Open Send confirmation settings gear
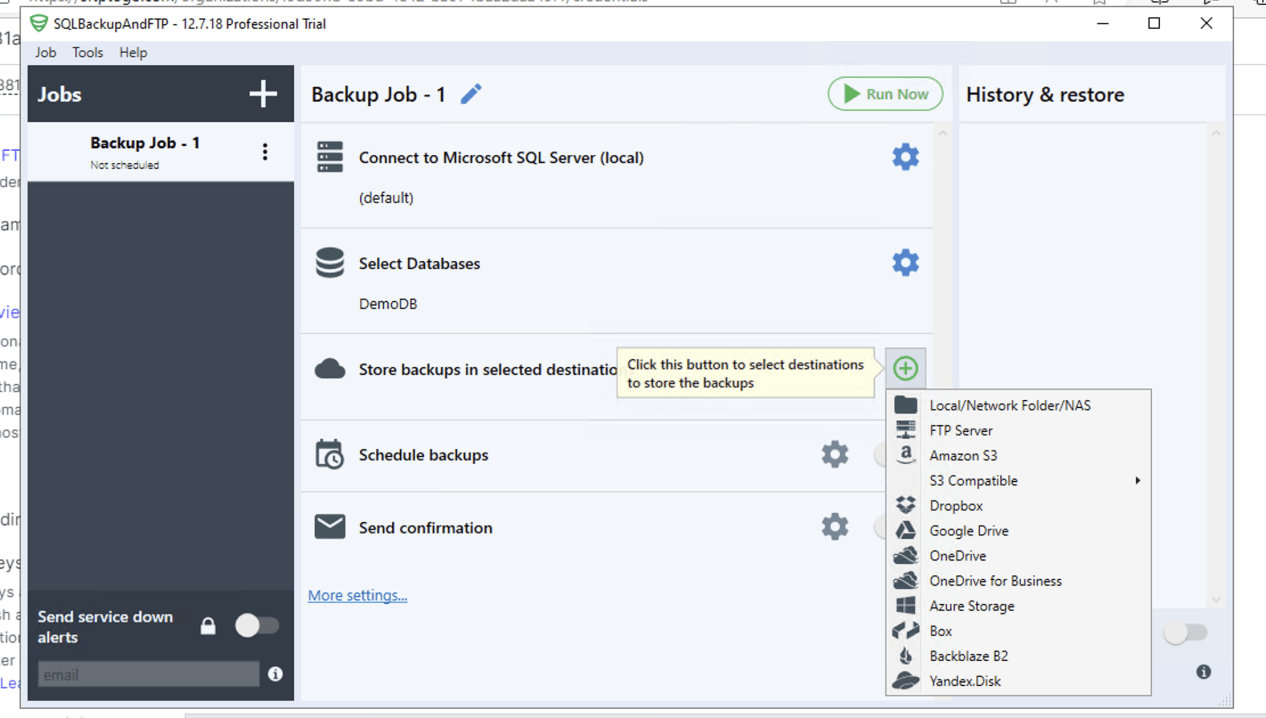The width and height of the screenshot is (1266, 718). click(x=835, y=527)
